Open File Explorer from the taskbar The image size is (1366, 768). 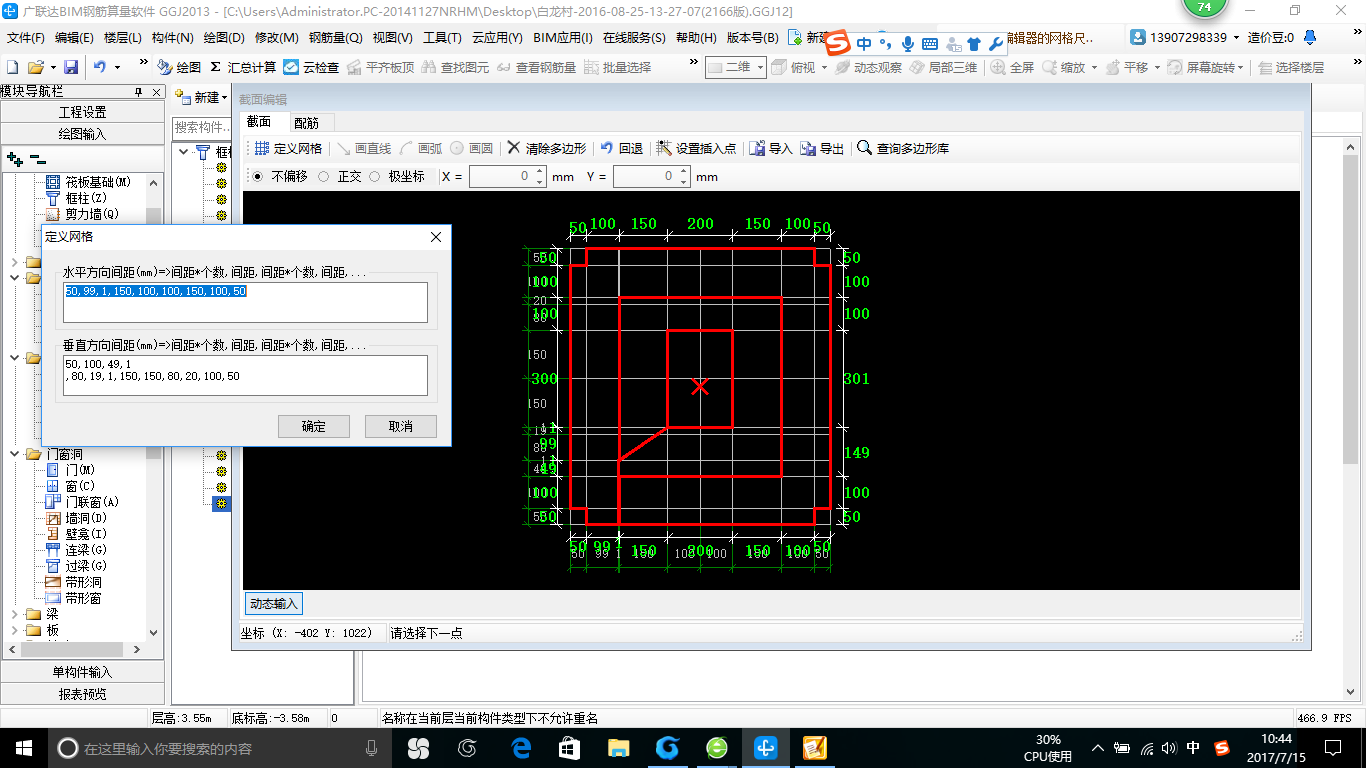click(x=619, y=747)
